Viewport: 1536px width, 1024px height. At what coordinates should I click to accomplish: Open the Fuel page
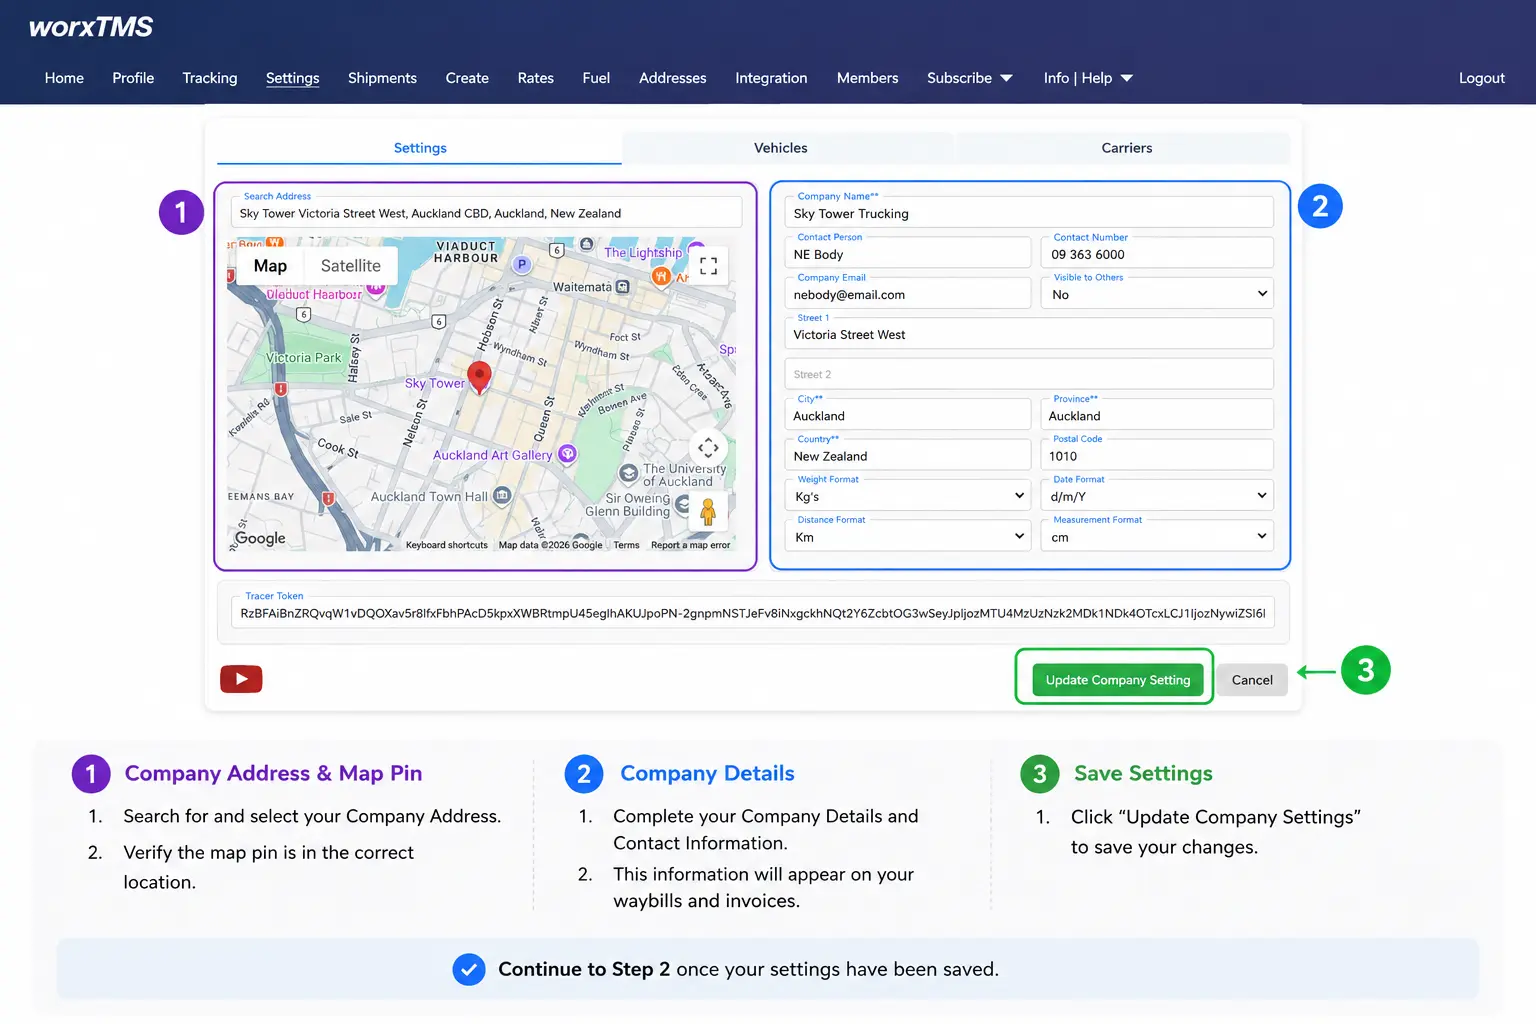[x=596, y=78]
